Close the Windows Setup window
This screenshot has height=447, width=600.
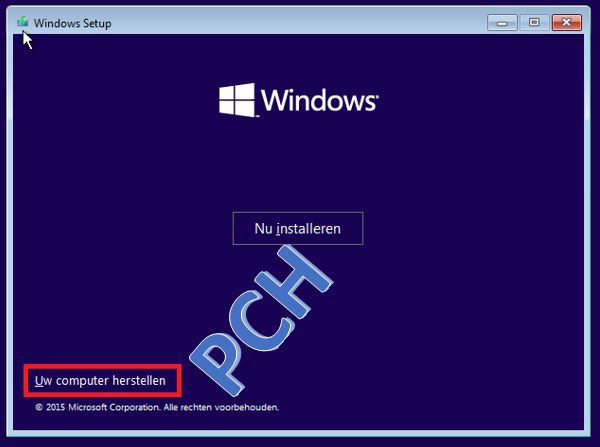567,23
